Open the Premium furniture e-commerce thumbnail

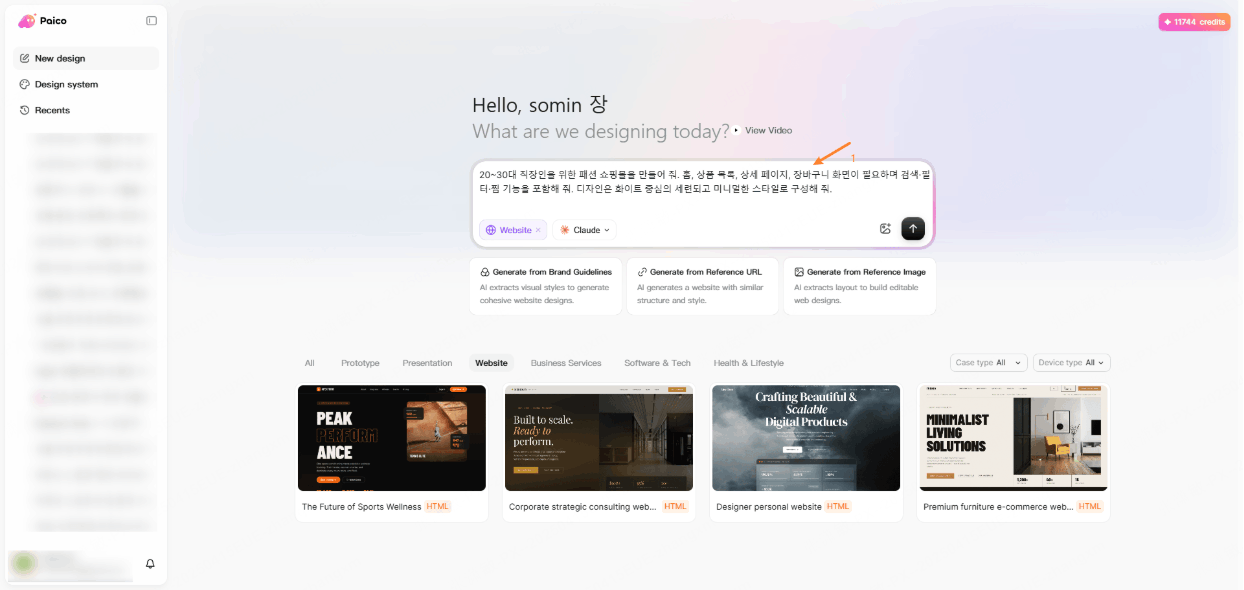coord(1013,438)
